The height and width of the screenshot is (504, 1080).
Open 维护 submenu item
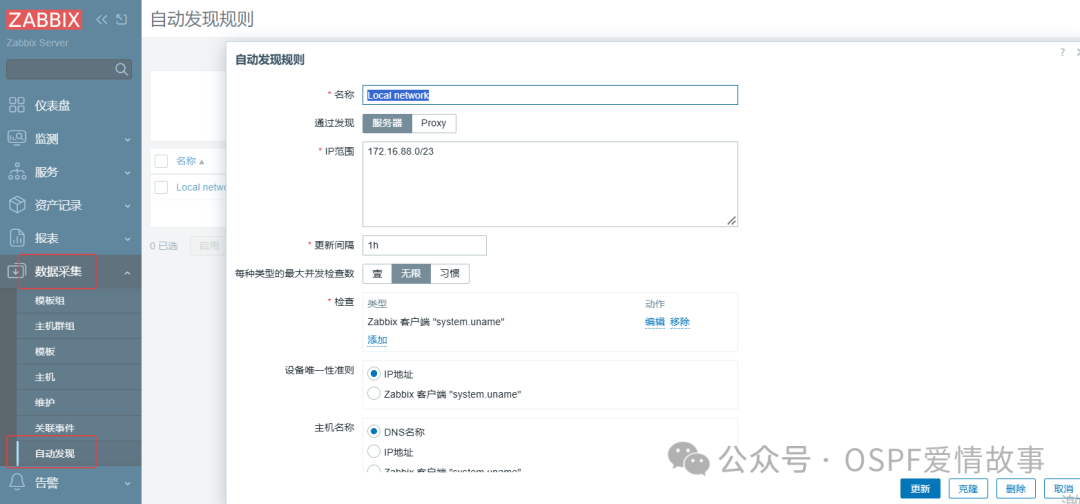[x=45, y=402]
